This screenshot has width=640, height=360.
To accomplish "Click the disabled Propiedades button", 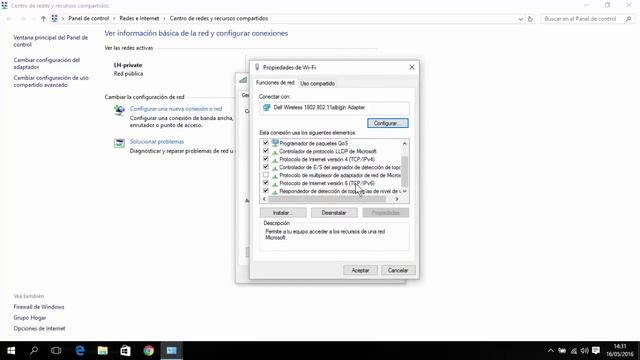I will coord(385,213).
